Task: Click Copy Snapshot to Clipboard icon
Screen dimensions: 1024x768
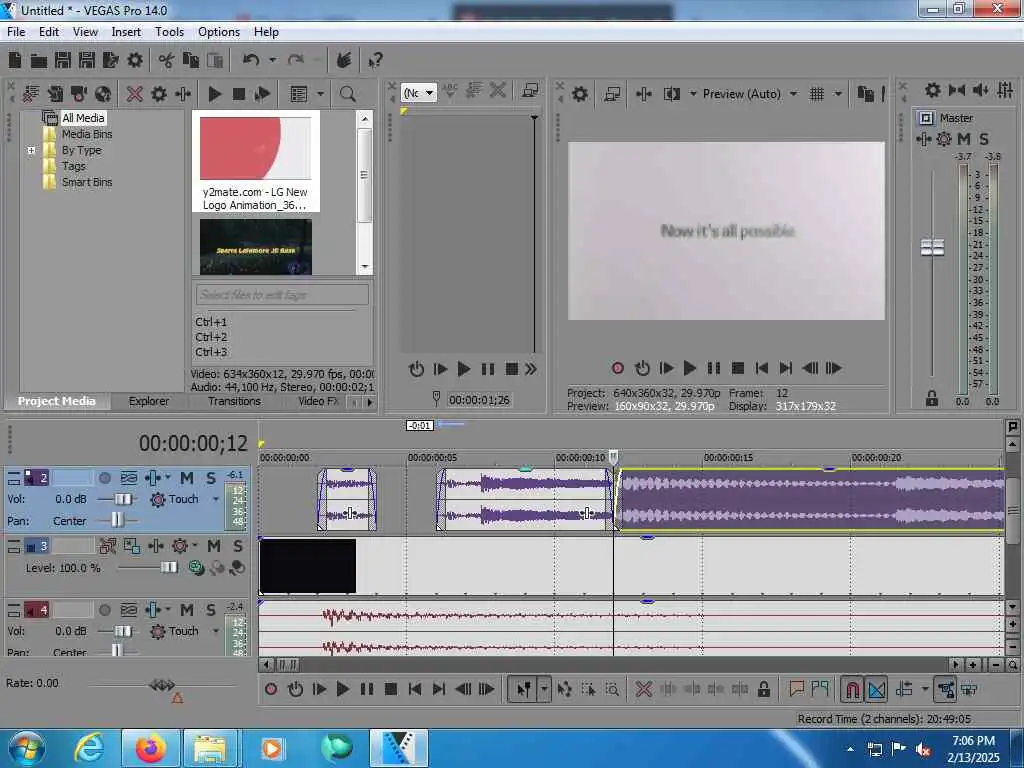Action: (x=865, y=94)
